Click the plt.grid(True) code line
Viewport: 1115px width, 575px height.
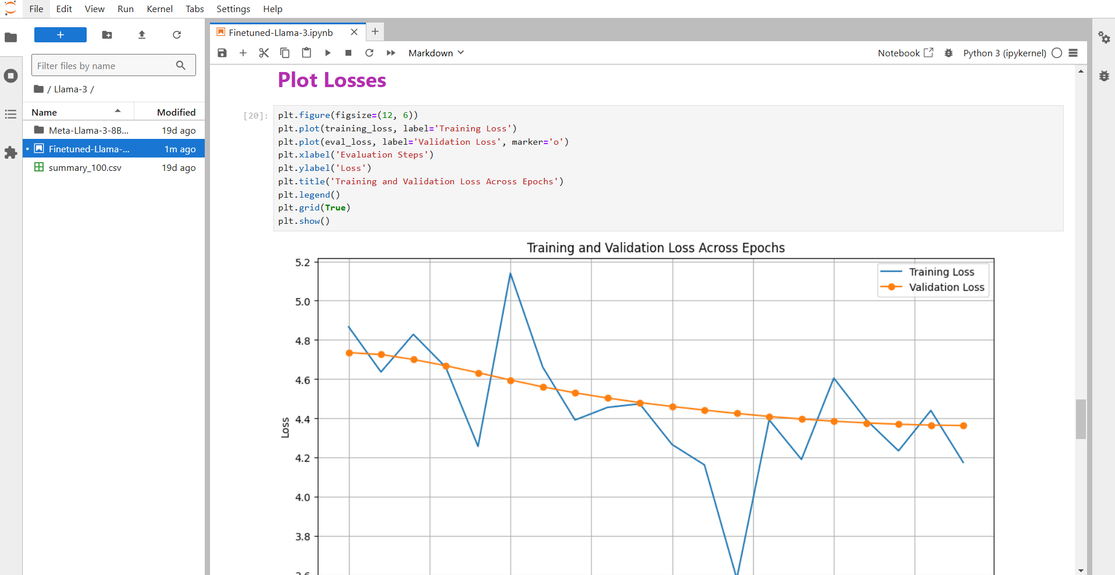click(314, 208)
